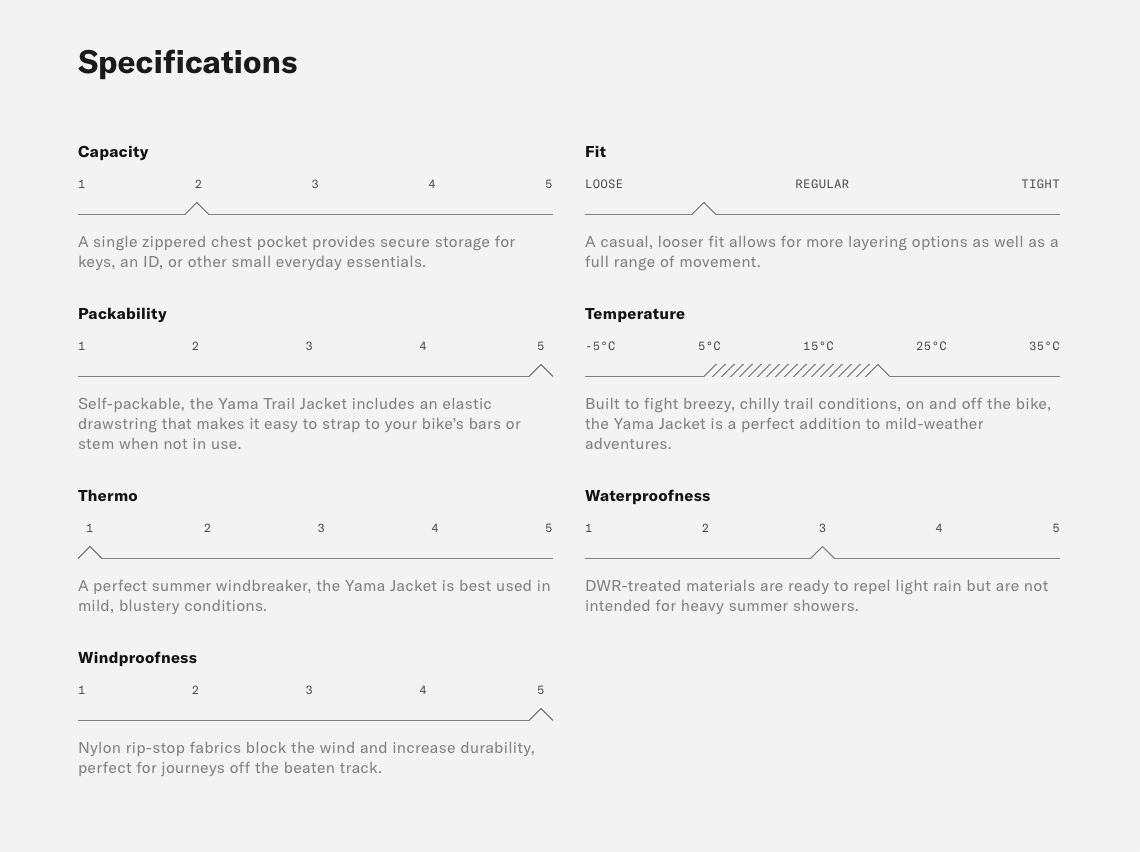Image resolution: width=1140 pixels, height=852 pixels.
Task: Click the Waterproofness marker at level 3
Action: (822, 552)
